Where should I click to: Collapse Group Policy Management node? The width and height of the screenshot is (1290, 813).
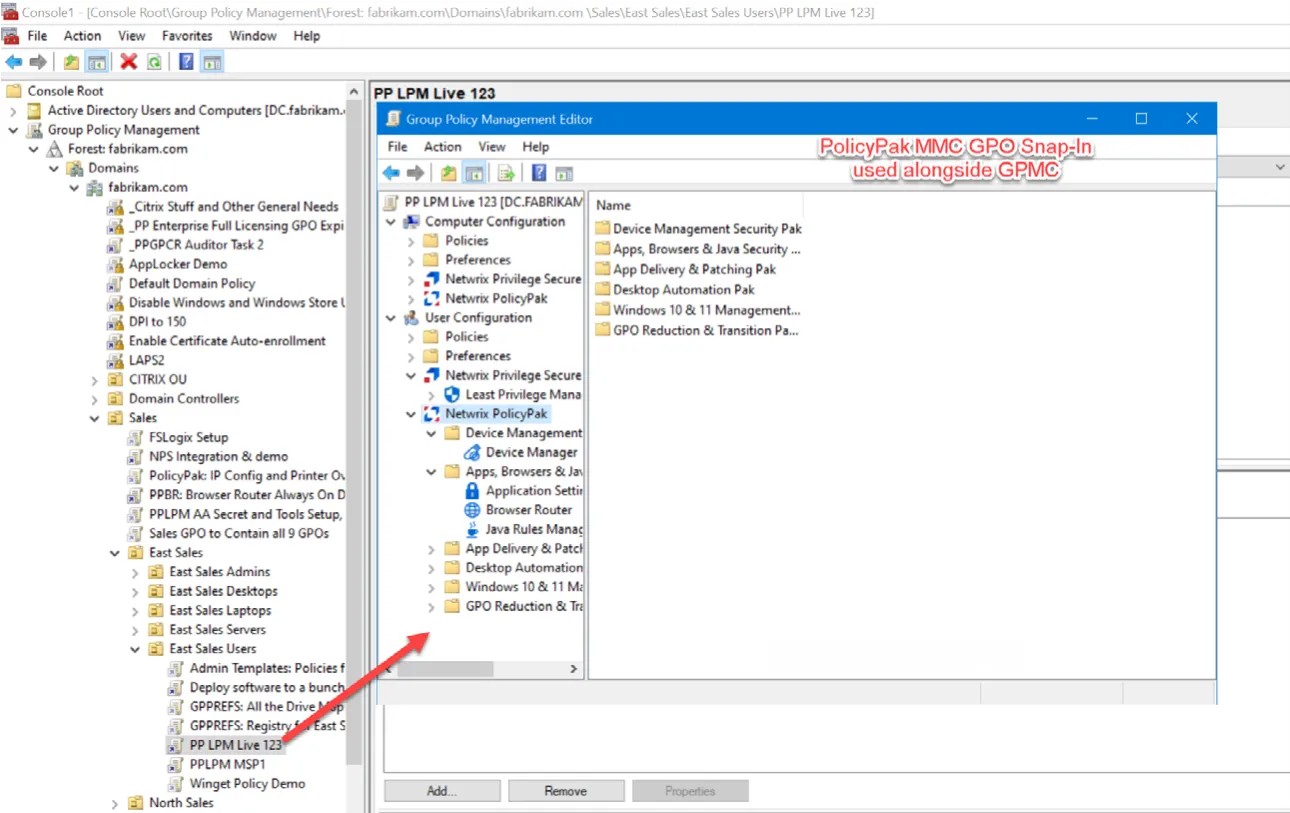13,130
